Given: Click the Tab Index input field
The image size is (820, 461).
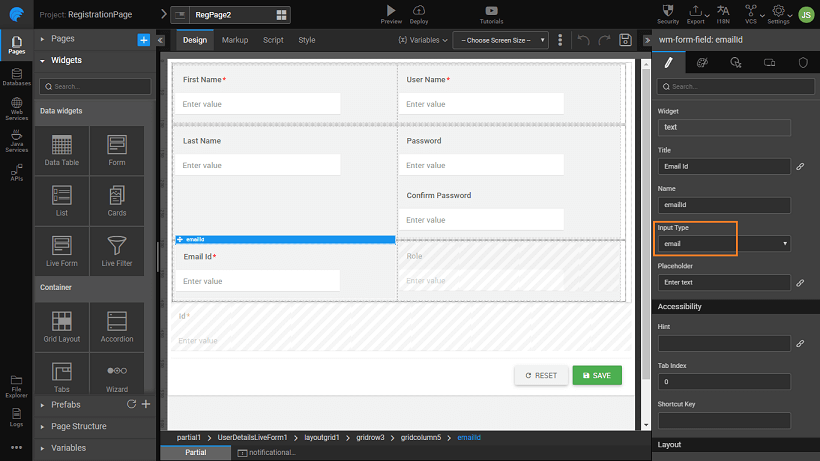Looking at the screenshot, I should pyautogui.click(x=723, y=381).
